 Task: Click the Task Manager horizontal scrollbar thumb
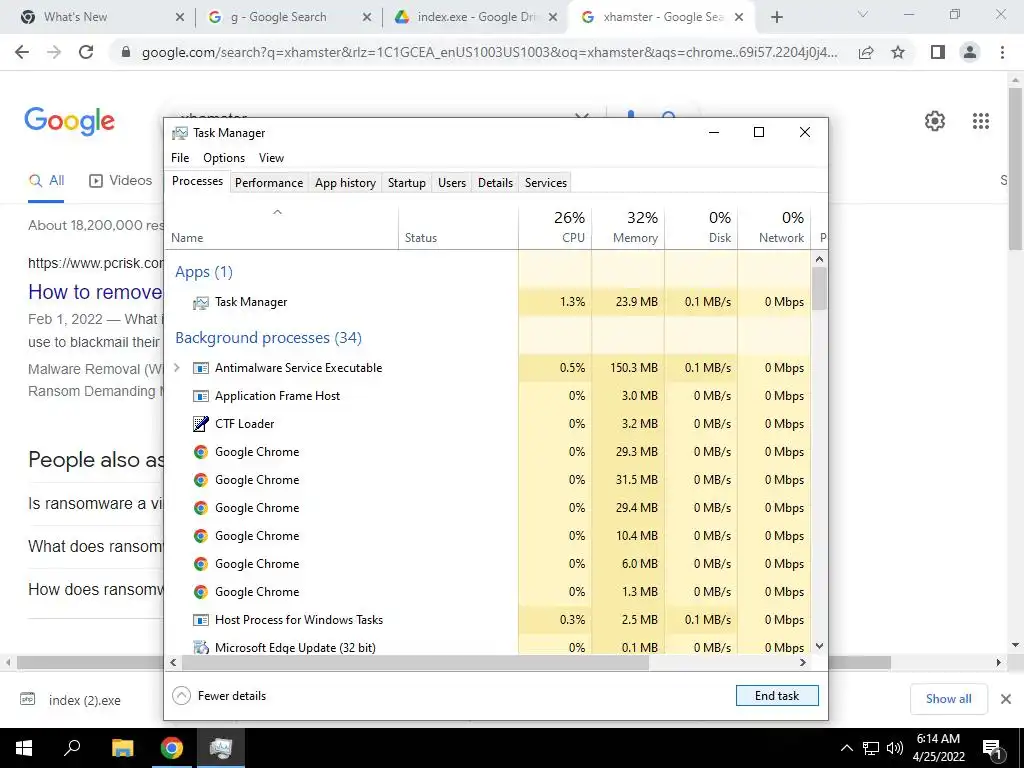point(415,663)
